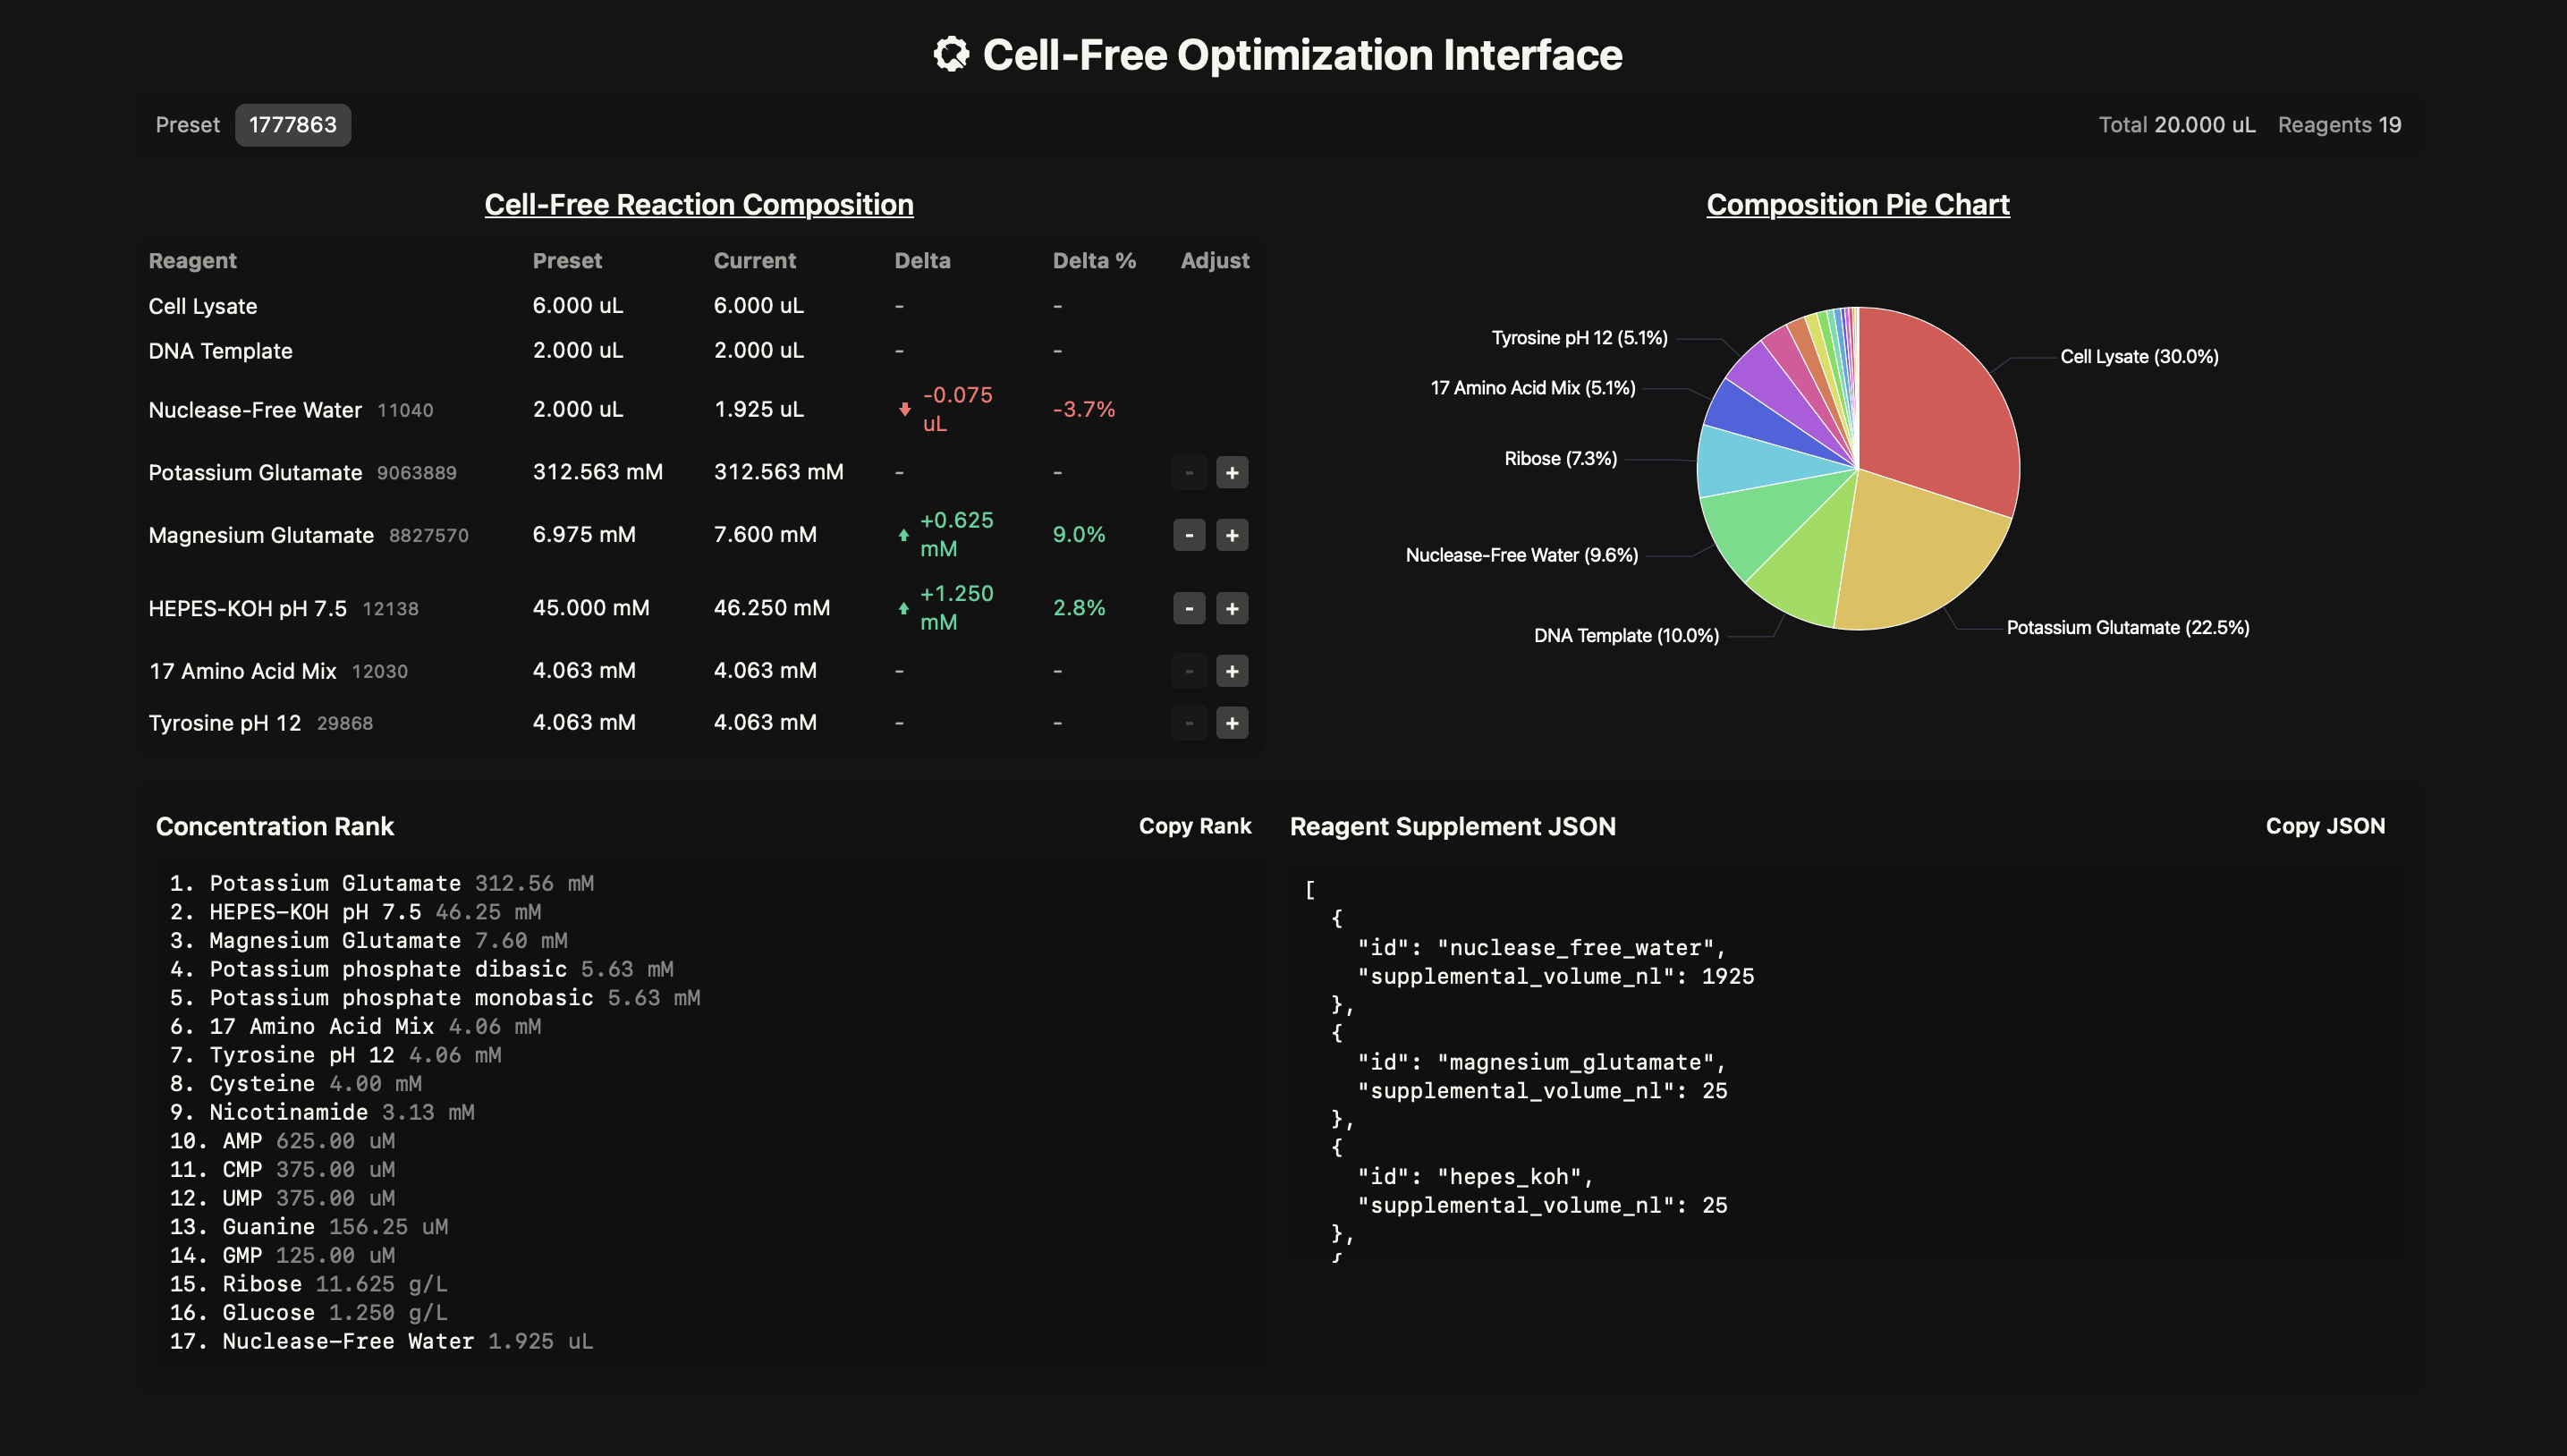Click the 'DNA Template (10.0%)' pie label
The height and width of the screenshot is (1456, 2567).
tap(1626, 636)
